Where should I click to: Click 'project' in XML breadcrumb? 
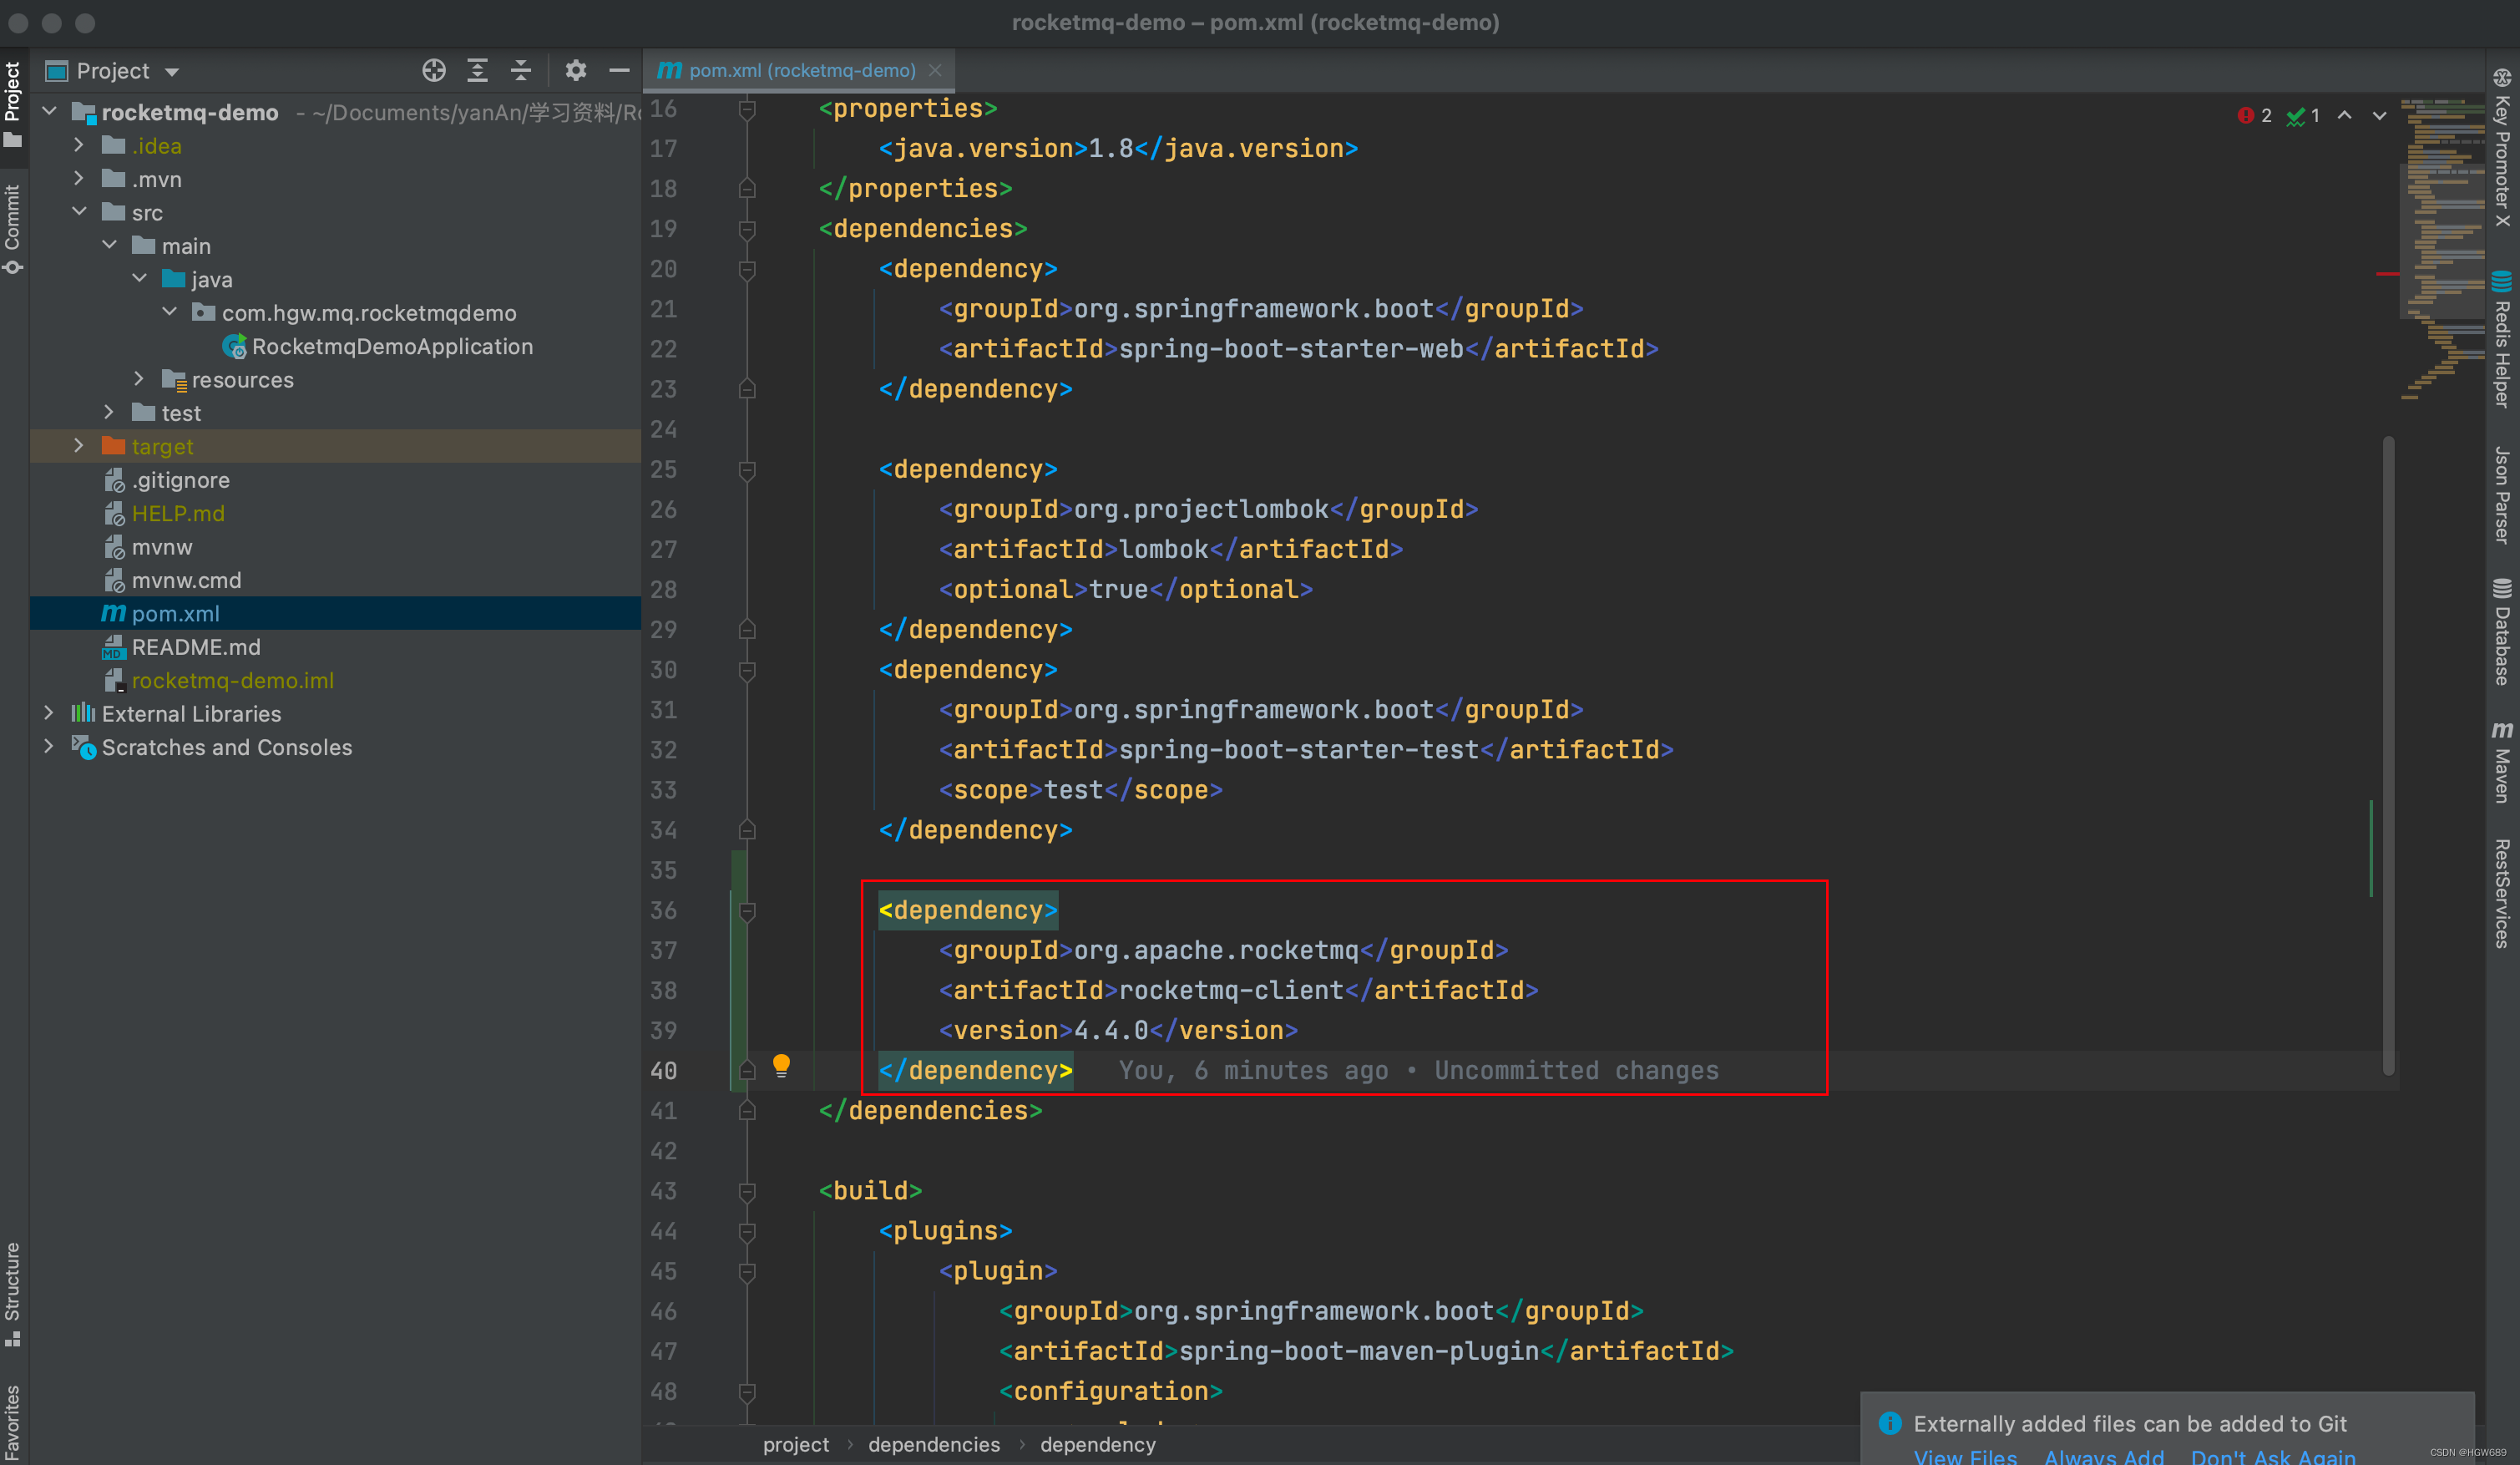(x=796, y=1444)
